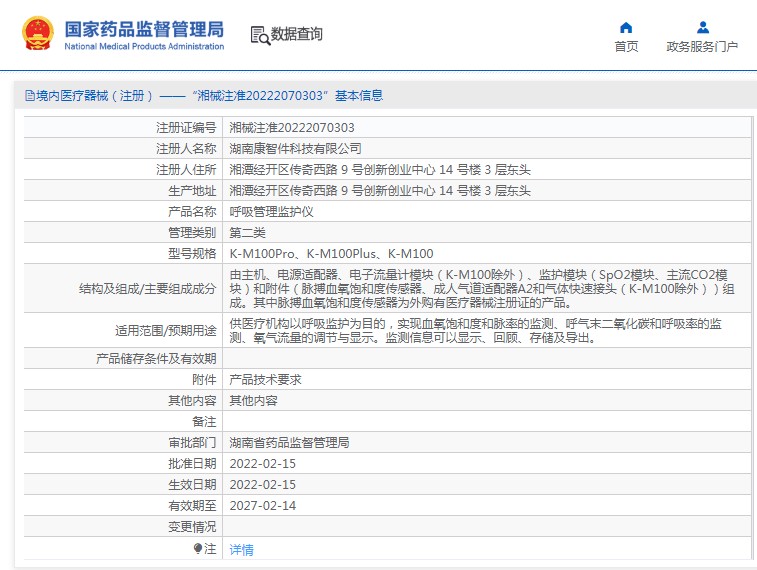Click the National Medical Products Administration subtitle
This screenshot has height=570, width=757.
pos(144,47)
